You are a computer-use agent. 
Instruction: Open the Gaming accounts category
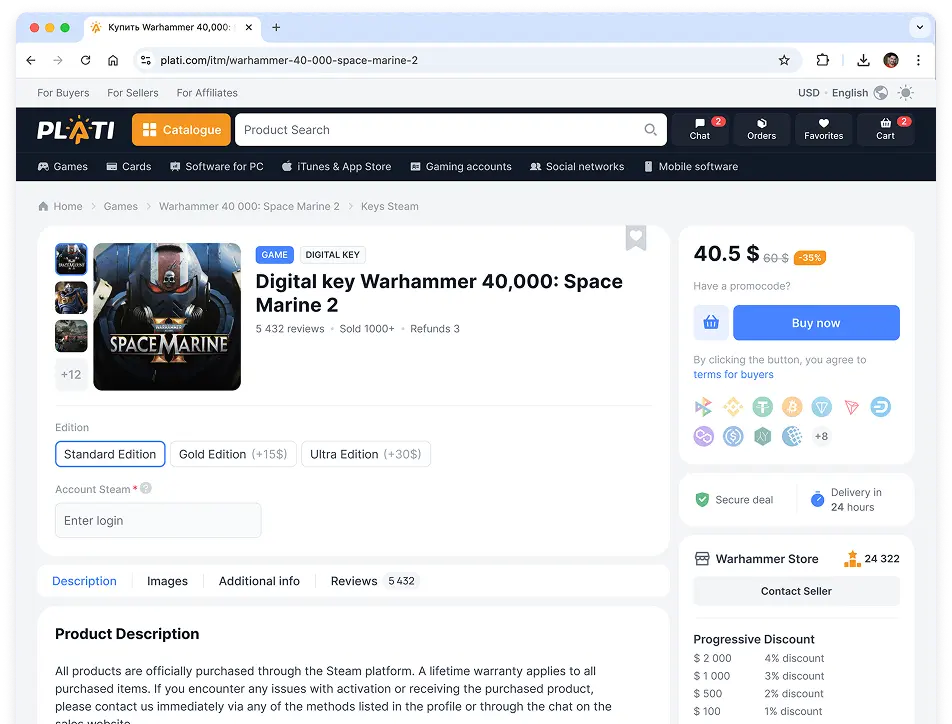point(461,166)
